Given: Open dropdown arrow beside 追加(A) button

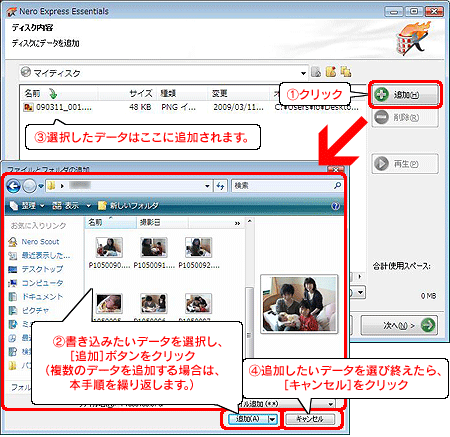Looking at the screenshot, I should [272, 419].
